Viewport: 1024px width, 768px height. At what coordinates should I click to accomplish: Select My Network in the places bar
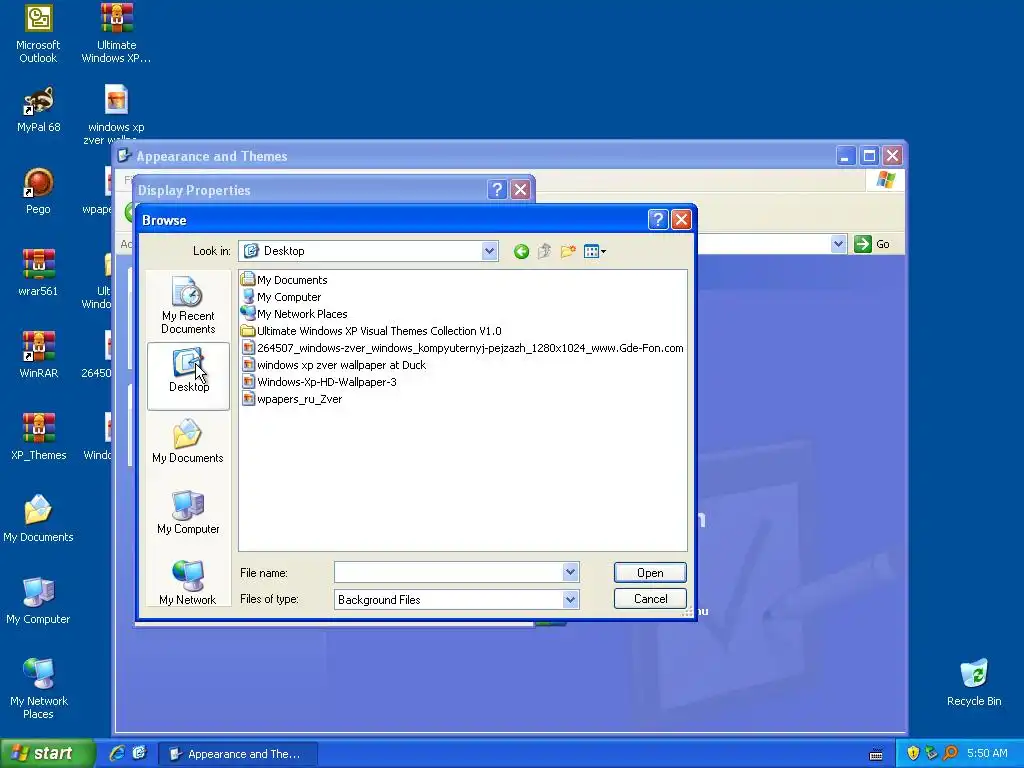tap(187, 583)
